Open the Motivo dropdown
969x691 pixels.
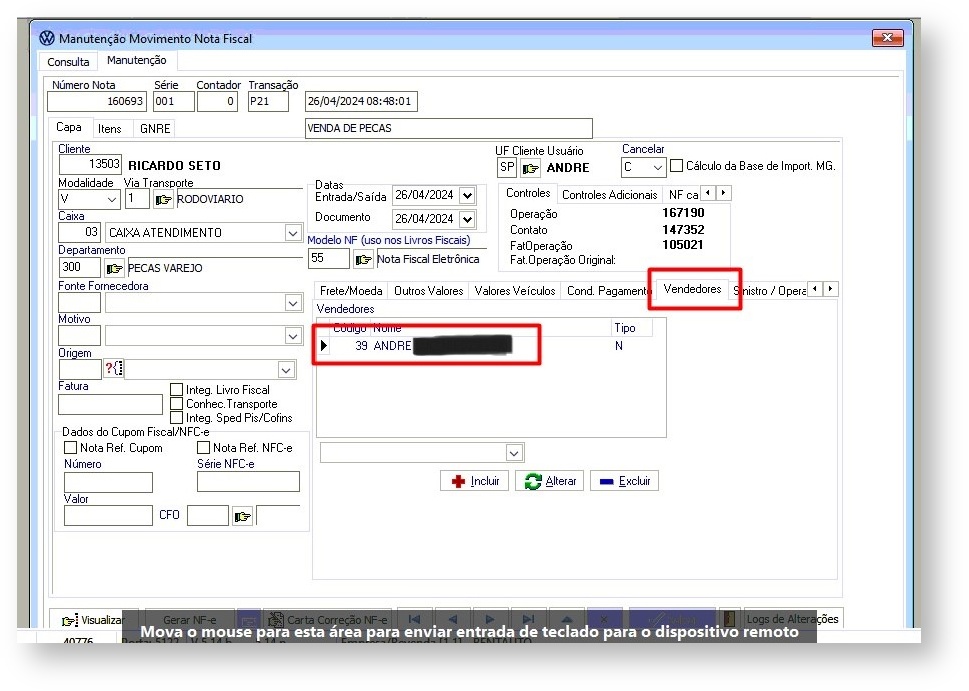click(x=293, y=336)
